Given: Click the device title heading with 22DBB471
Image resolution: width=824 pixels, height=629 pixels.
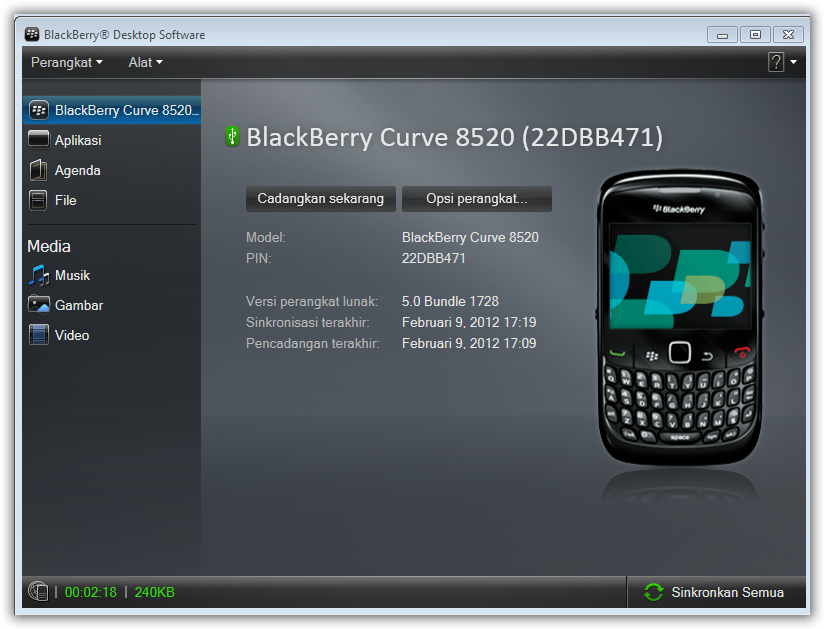Looking at the screenshot, I should pyautogui.click(x=455, y=137).
